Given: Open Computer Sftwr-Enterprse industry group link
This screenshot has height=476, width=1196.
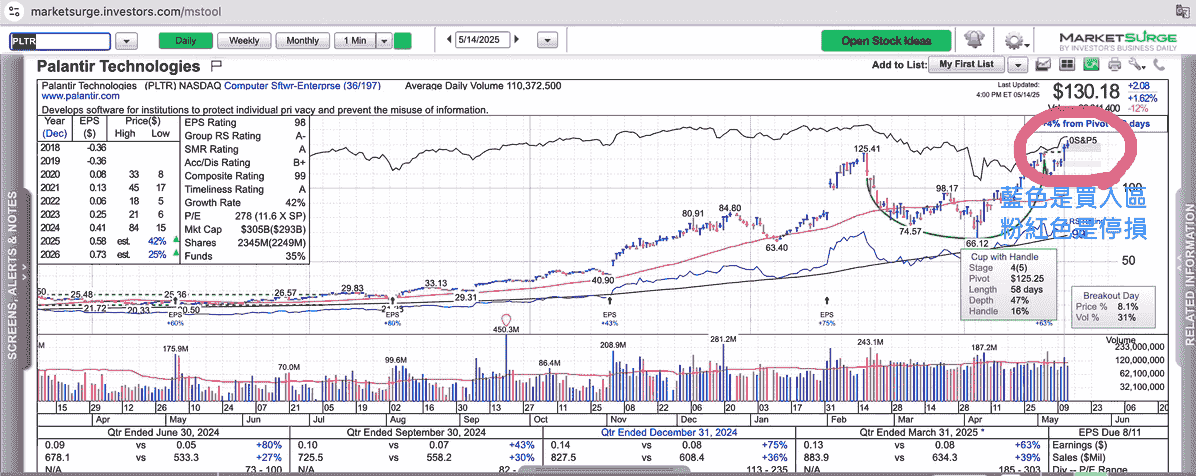Looking at the screenshot, I should tap(302, 86).
